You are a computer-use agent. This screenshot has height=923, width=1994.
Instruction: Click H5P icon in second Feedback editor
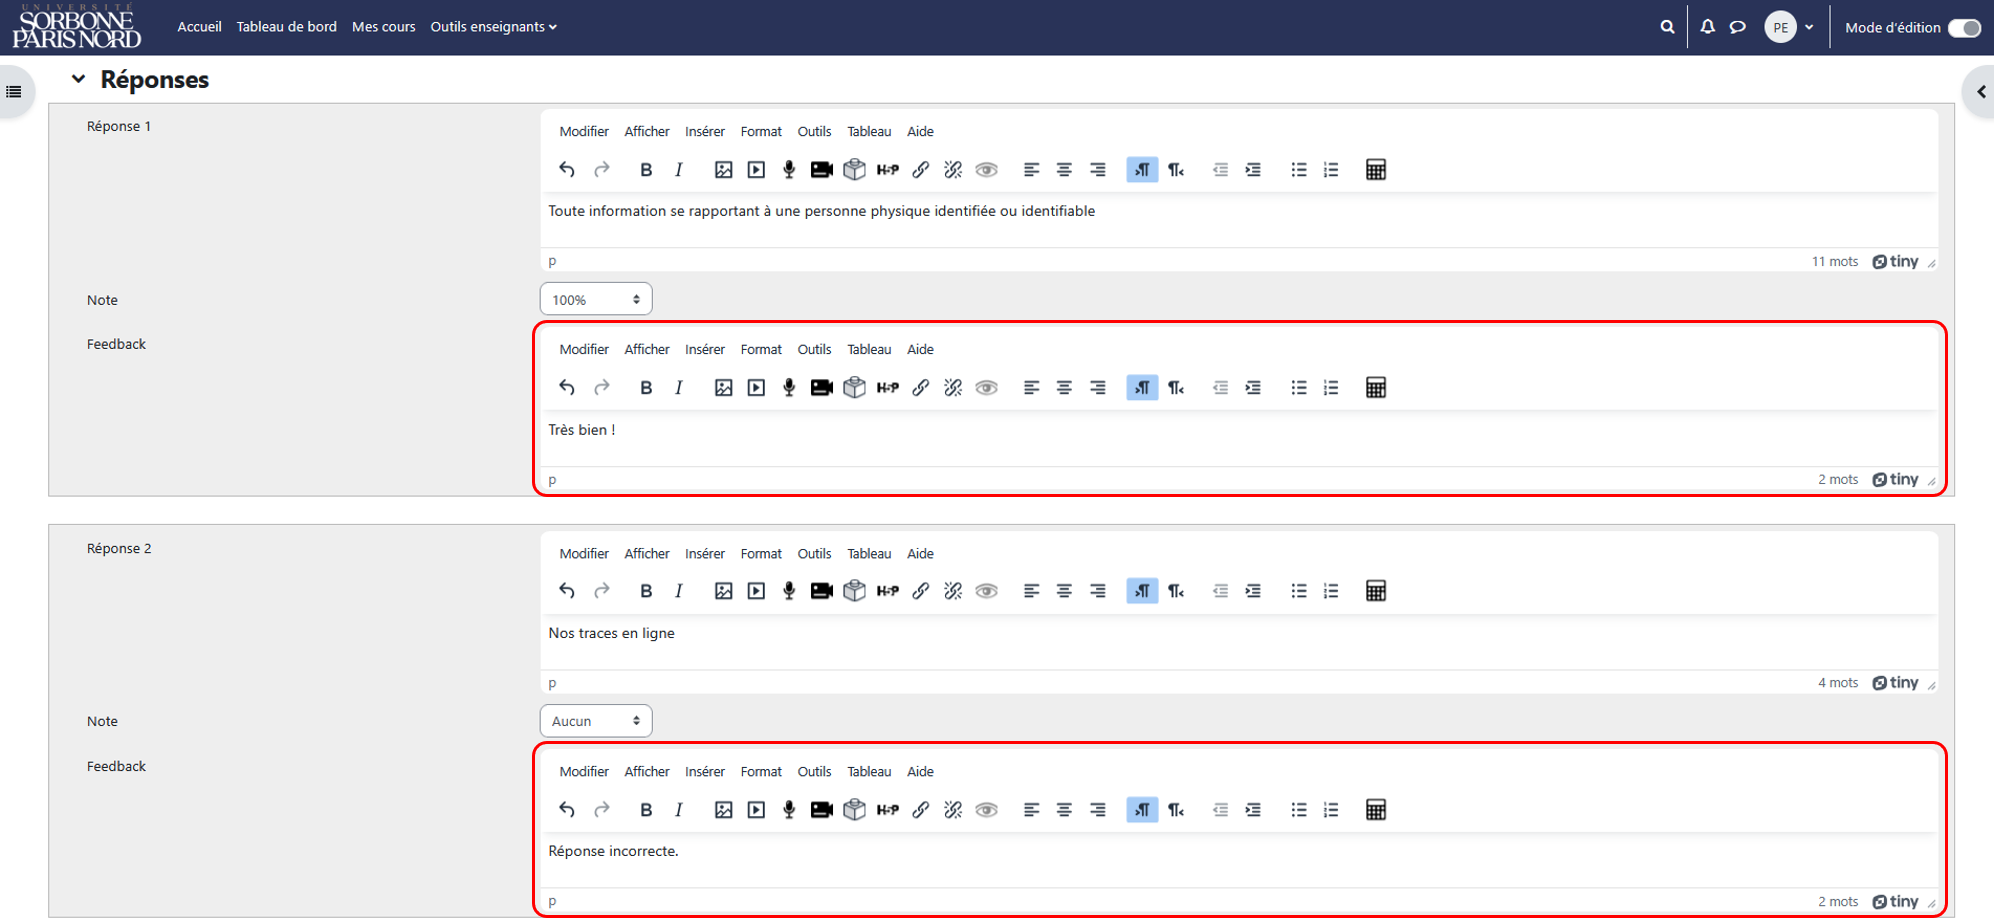coord(887,810)
